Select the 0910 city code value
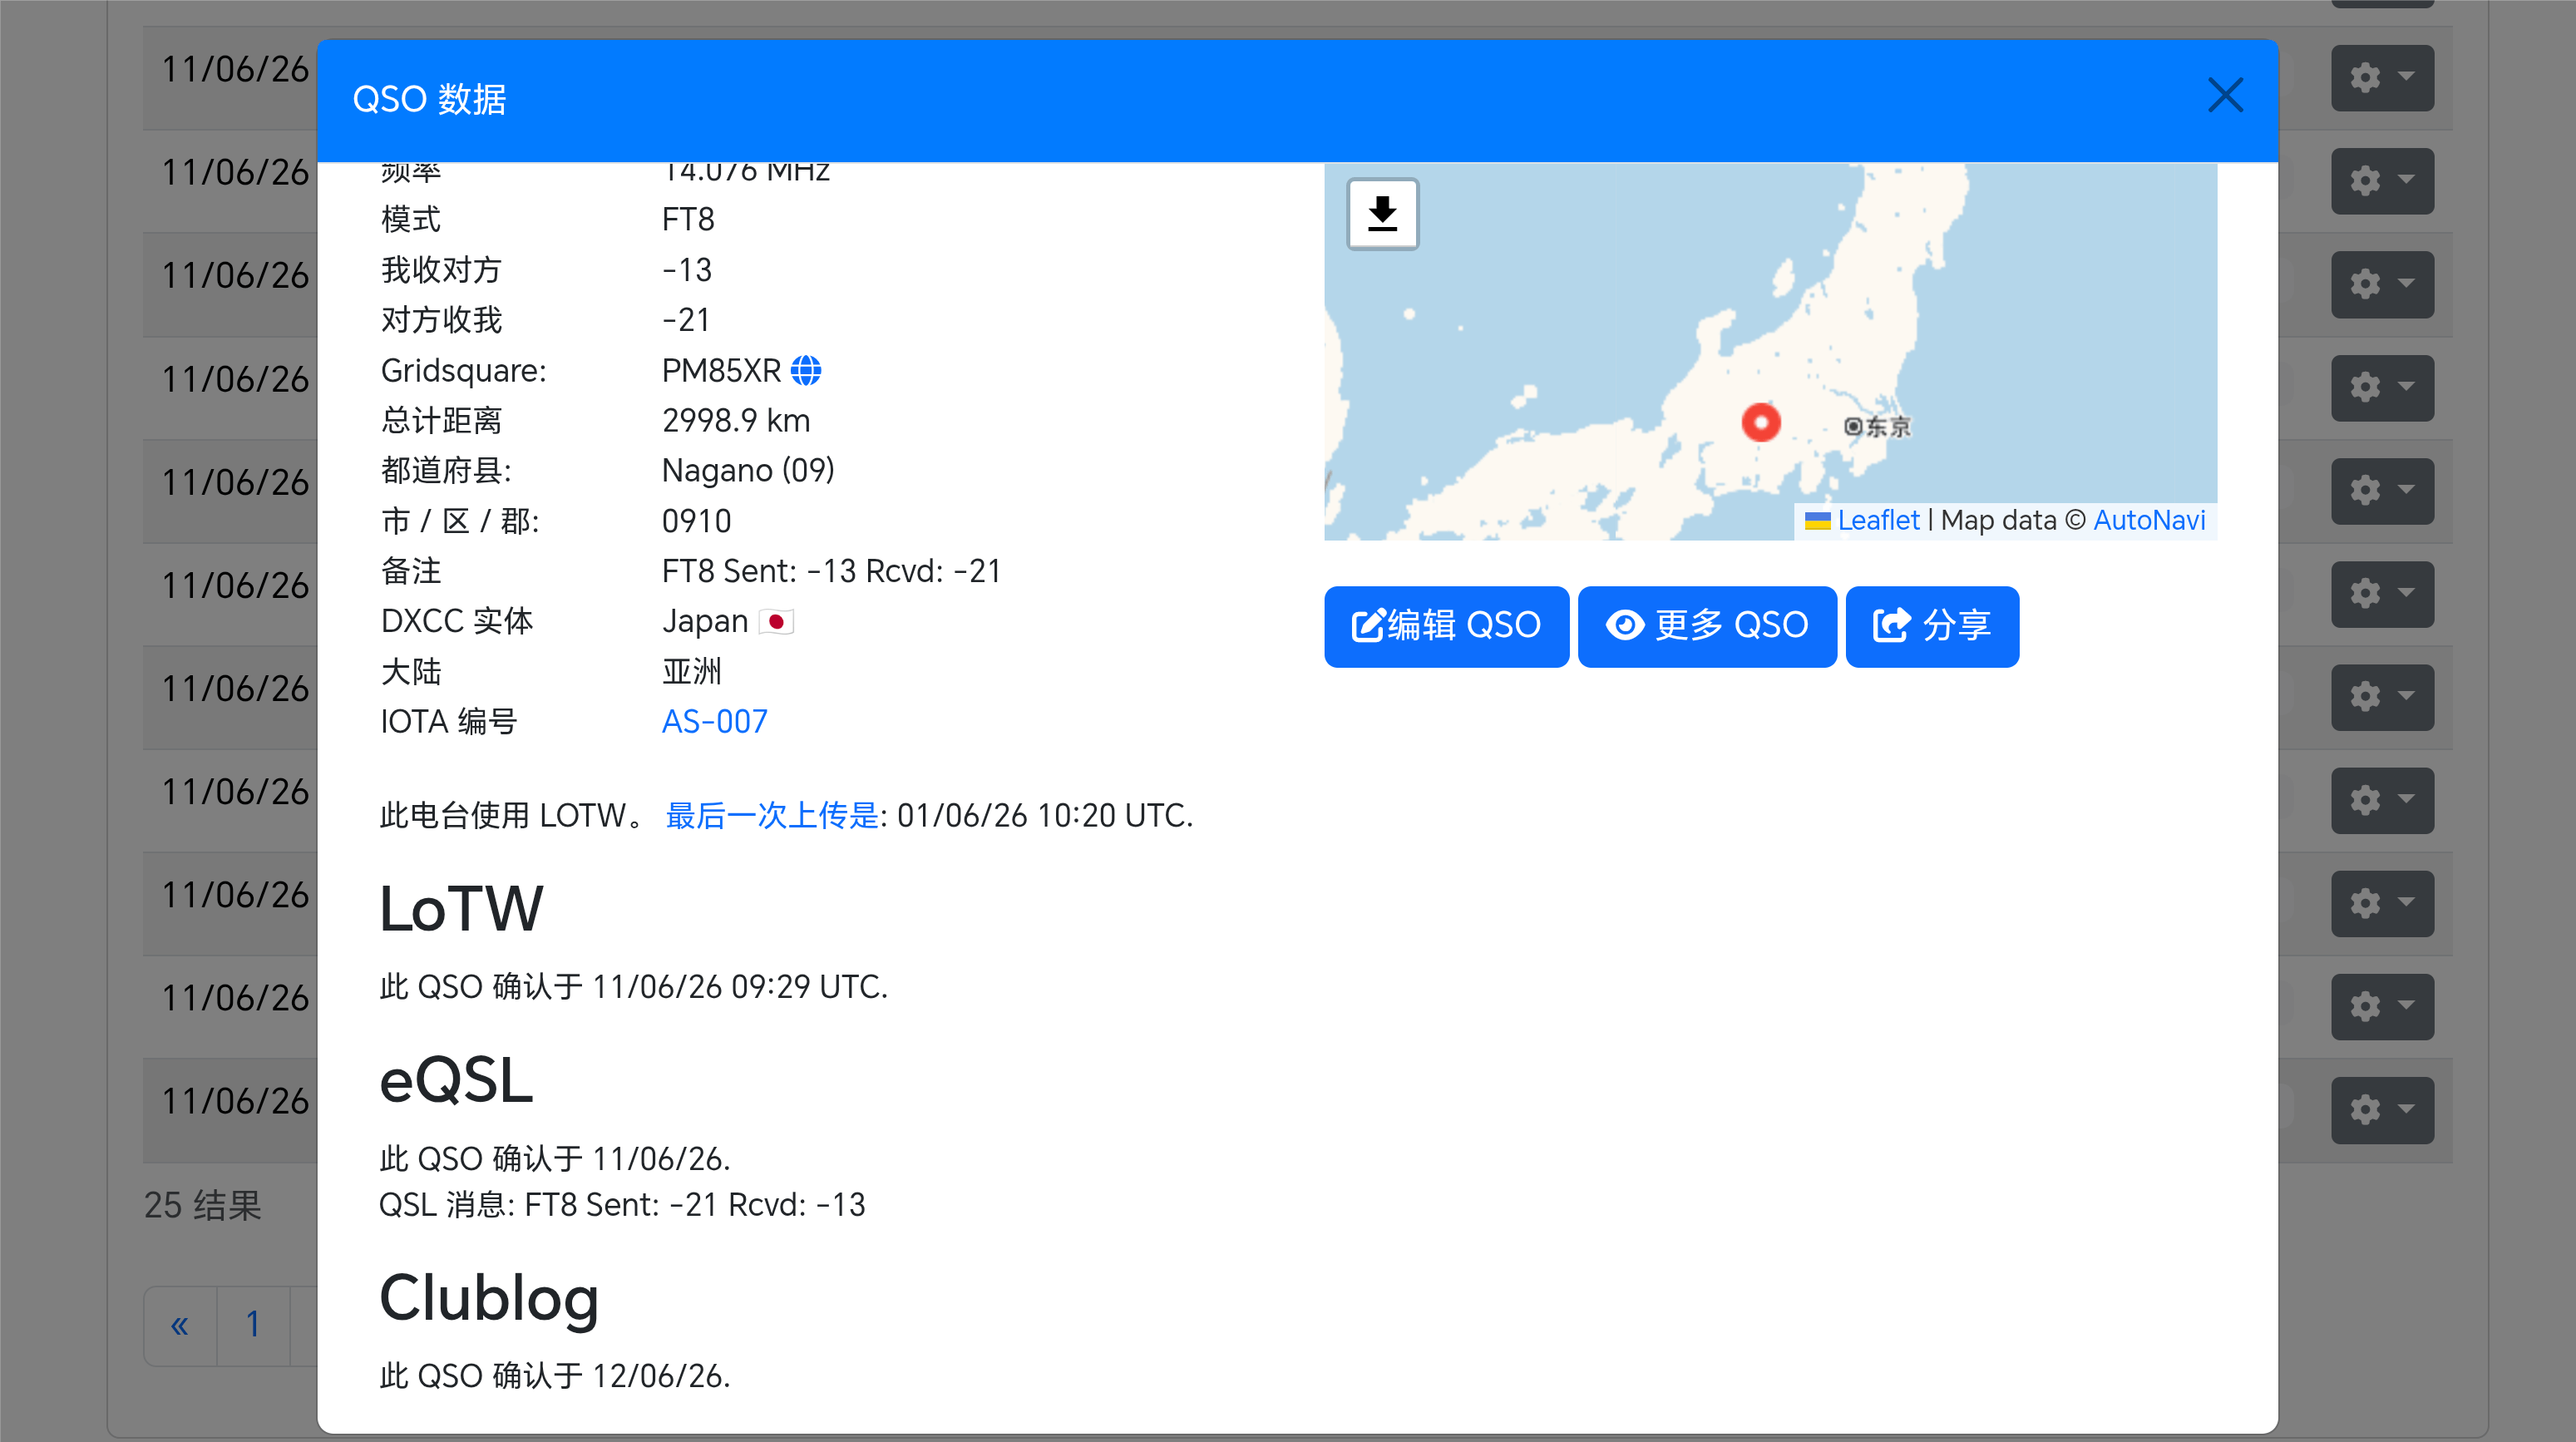The image size is (2576, 1442). [696, 522]
